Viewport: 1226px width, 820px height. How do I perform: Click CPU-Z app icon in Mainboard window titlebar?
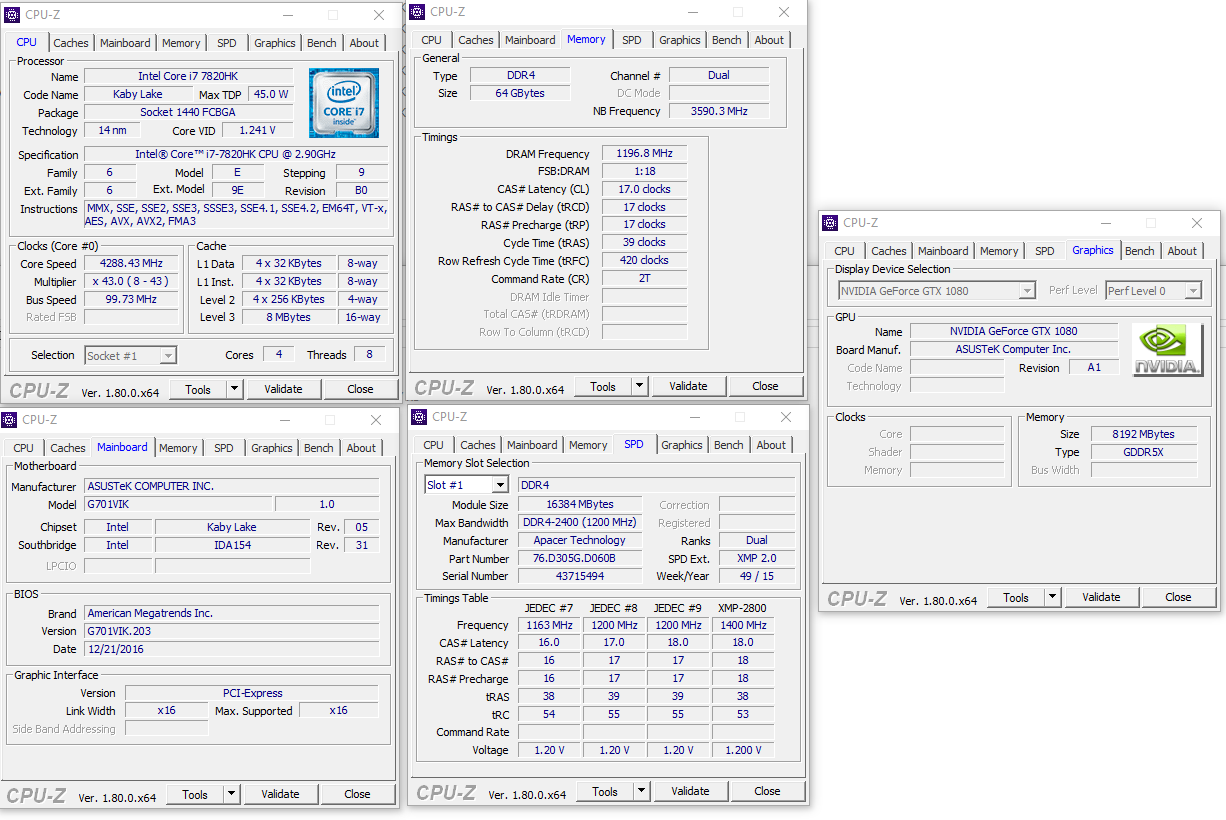point(10,420)
